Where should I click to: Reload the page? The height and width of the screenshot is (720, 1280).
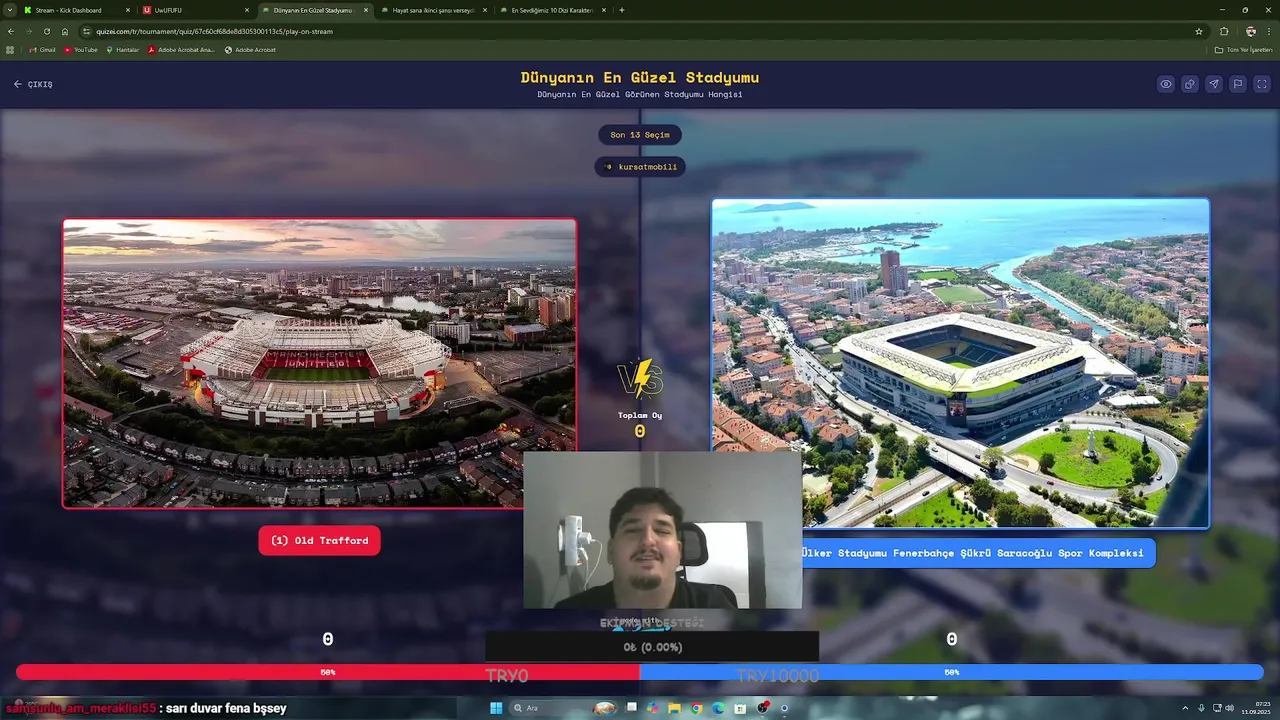47,31
